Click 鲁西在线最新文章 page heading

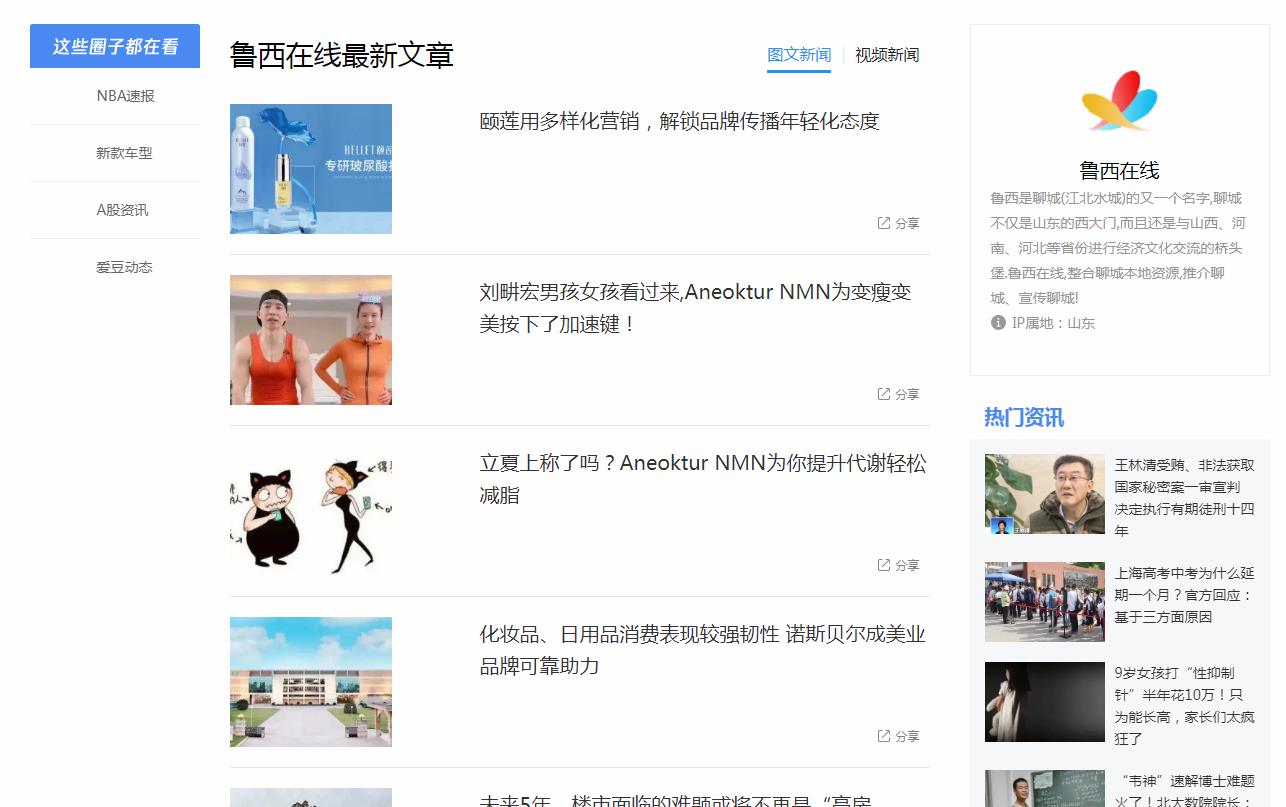[x=342, y=55]
